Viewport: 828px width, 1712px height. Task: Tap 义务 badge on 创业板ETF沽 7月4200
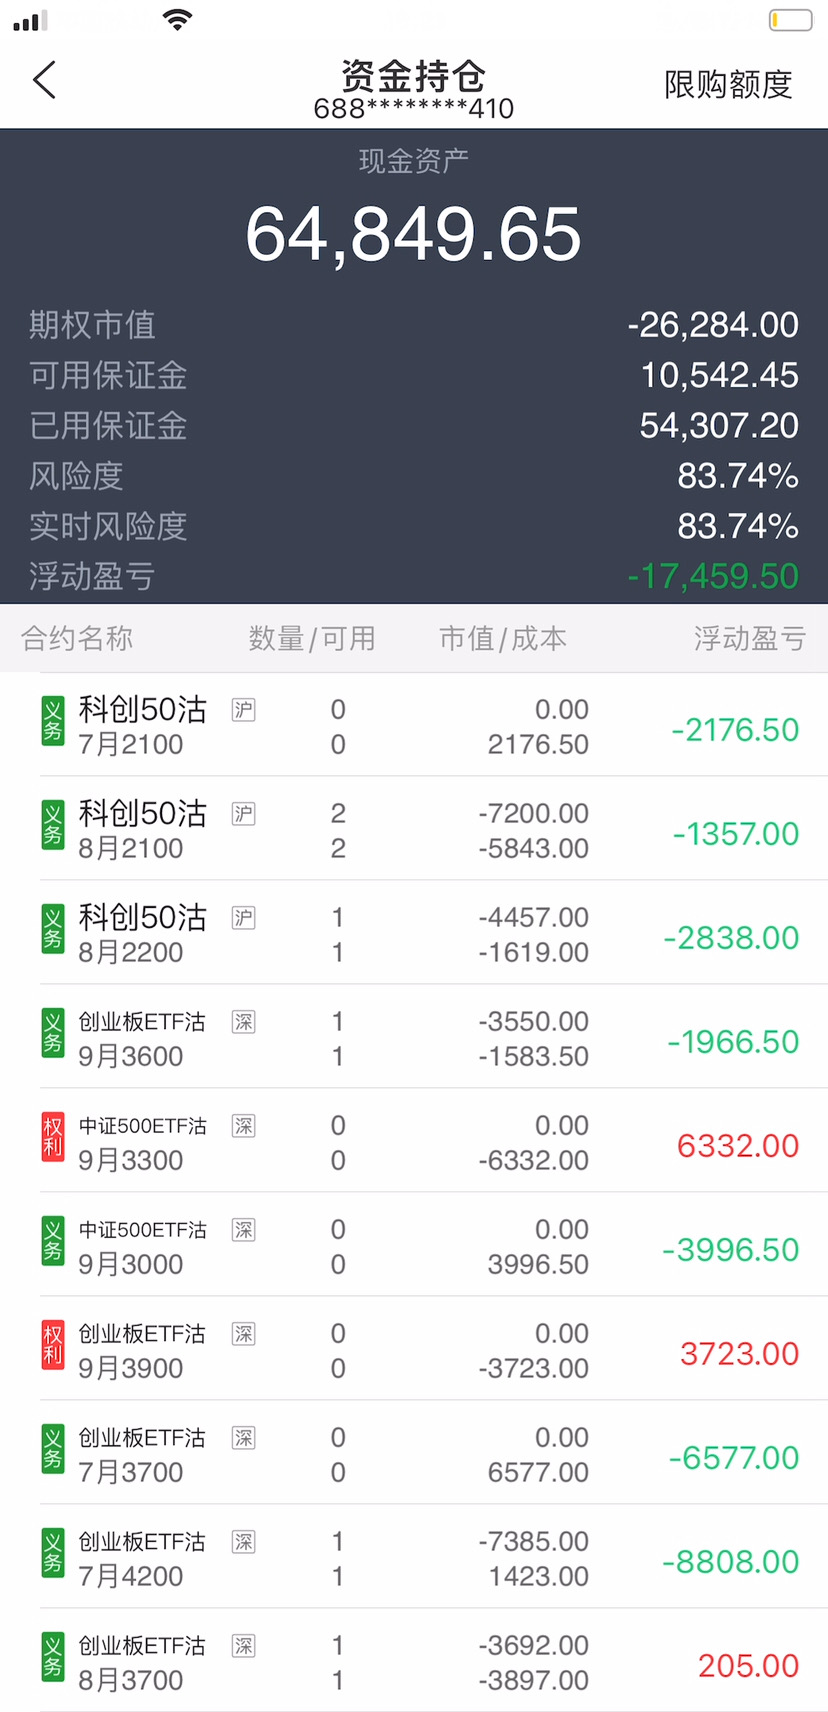(x=53, y=1554)
